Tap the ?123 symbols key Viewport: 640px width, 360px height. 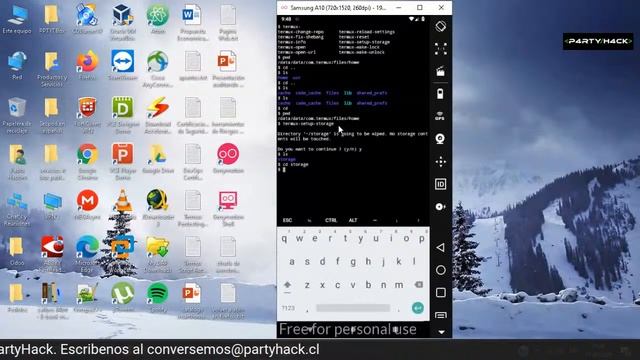click(288, 308)
